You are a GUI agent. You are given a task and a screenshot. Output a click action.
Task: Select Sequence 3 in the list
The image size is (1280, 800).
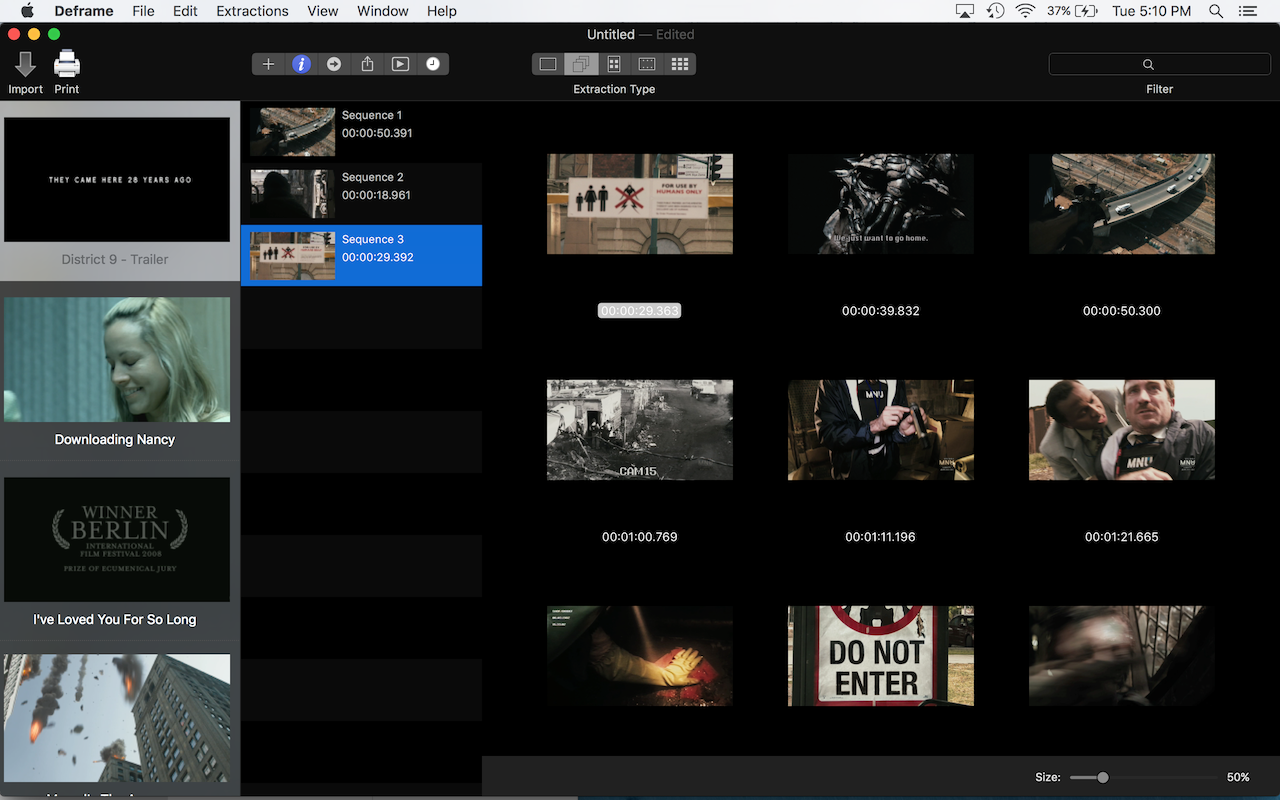point(361,256)
